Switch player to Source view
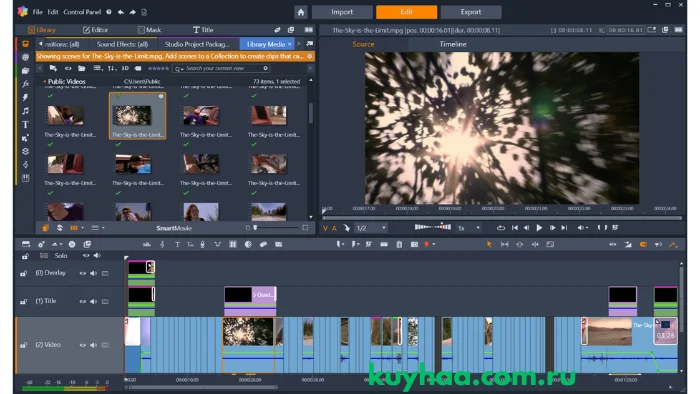The image size is (700, 394). tap(363, 44)
